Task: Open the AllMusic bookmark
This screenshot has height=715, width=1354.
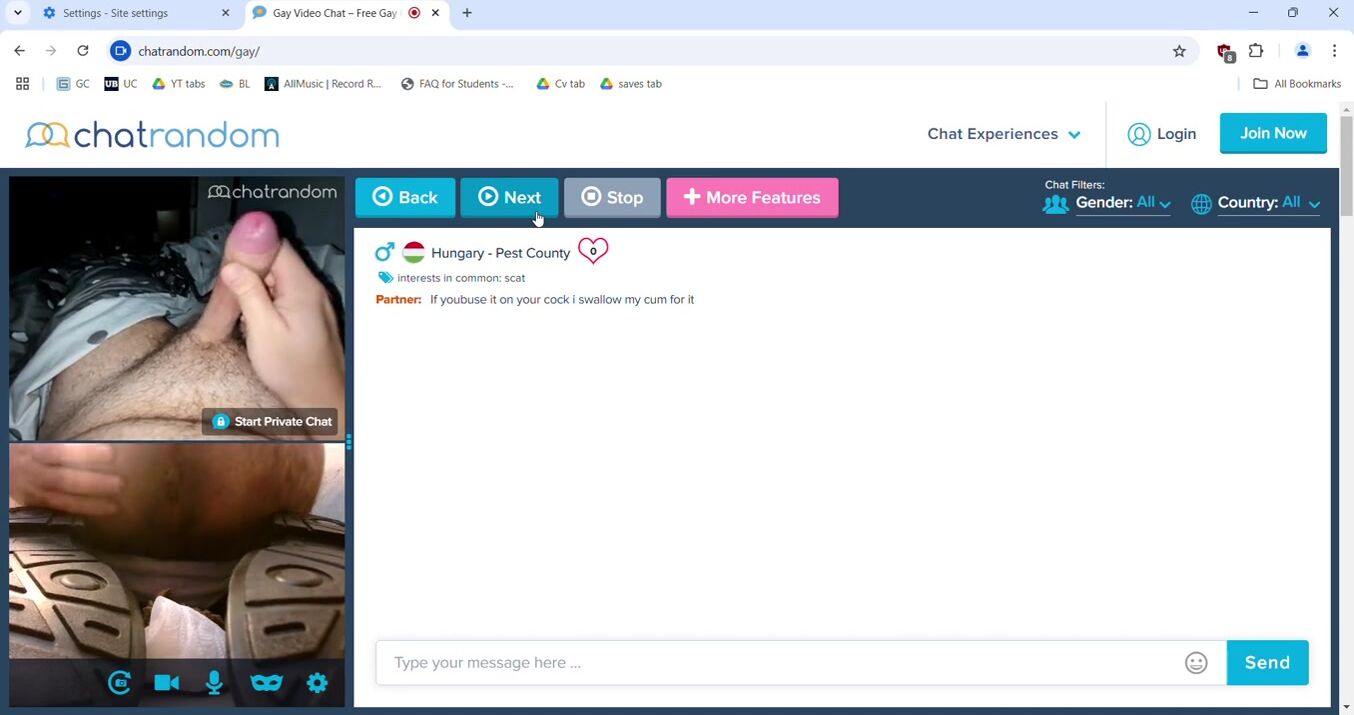Action: point(323,84)
